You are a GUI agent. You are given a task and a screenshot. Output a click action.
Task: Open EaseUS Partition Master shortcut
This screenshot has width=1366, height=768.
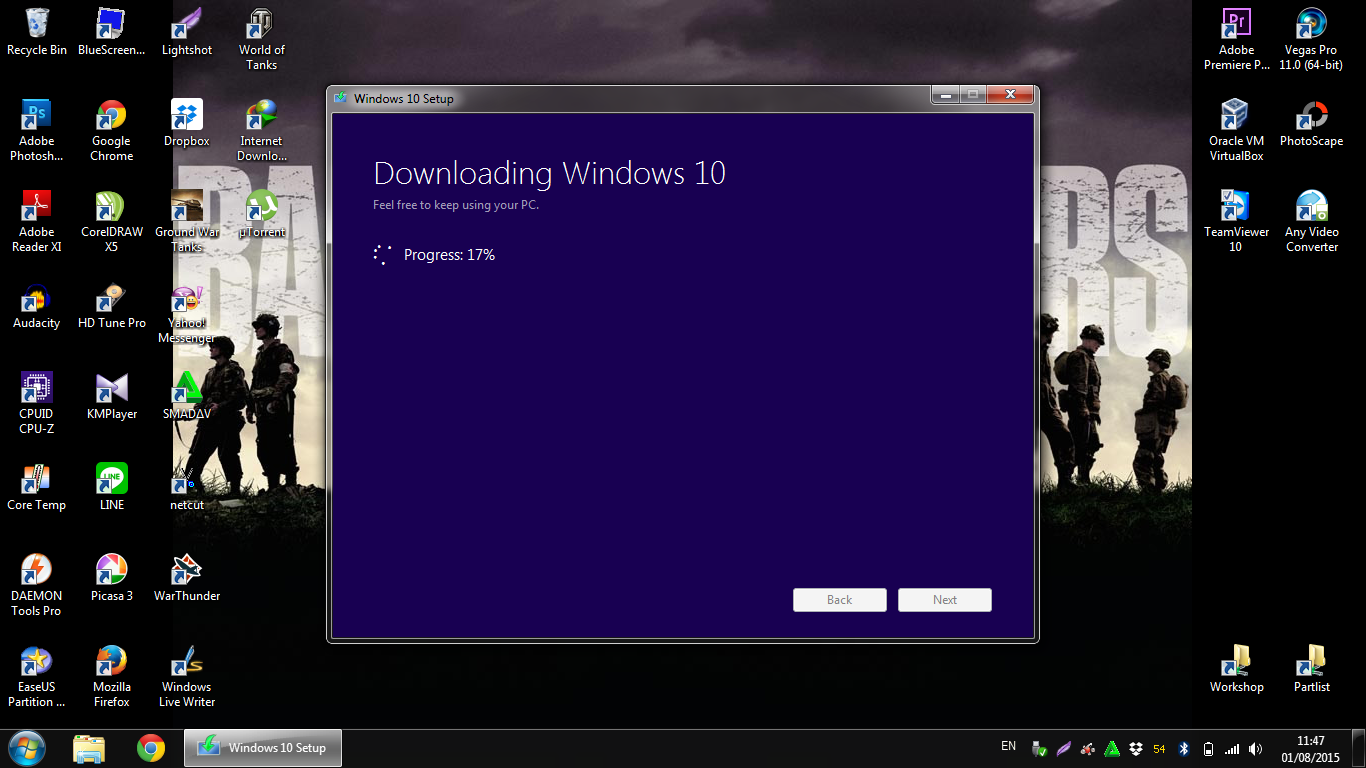[37, 676]
